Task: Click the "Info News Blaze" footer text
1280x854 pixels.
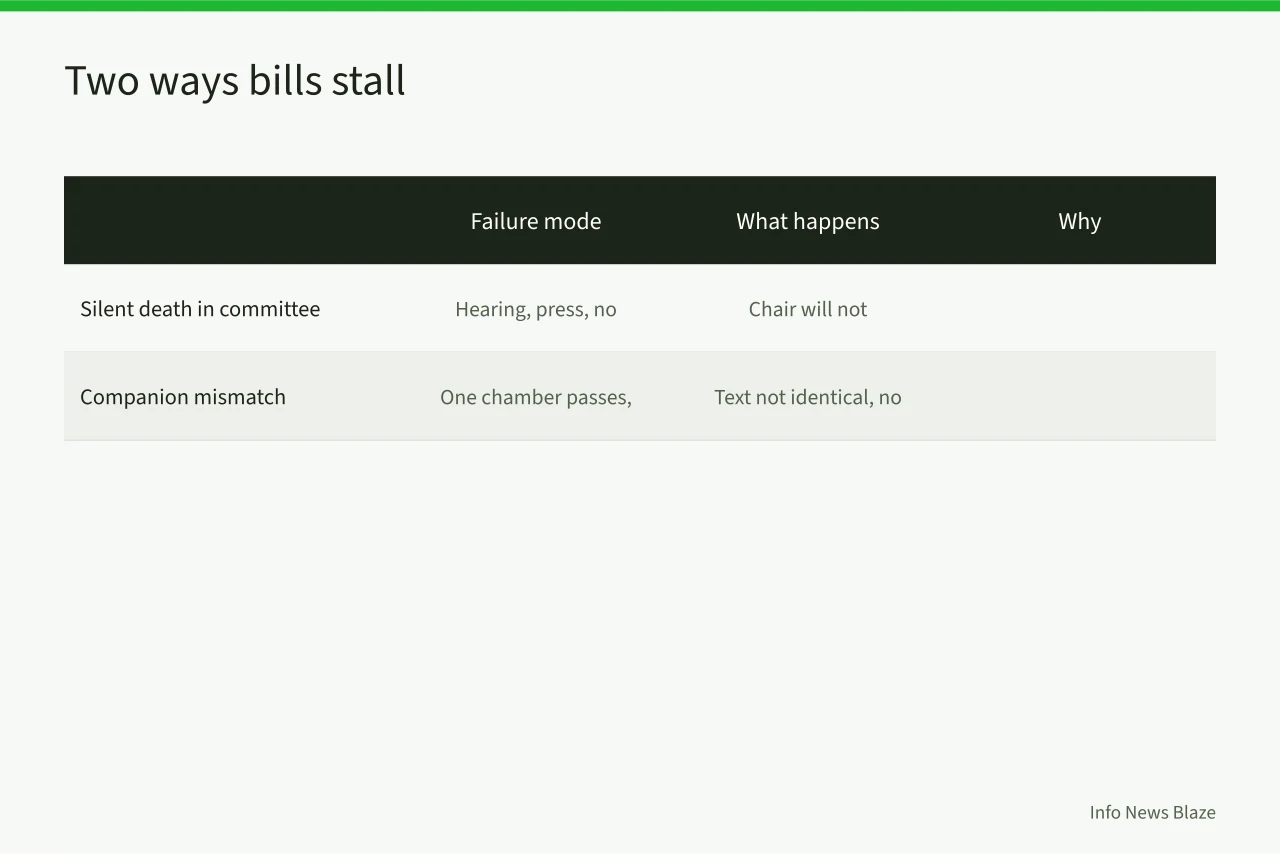Action: click(x=1153, y=812)
